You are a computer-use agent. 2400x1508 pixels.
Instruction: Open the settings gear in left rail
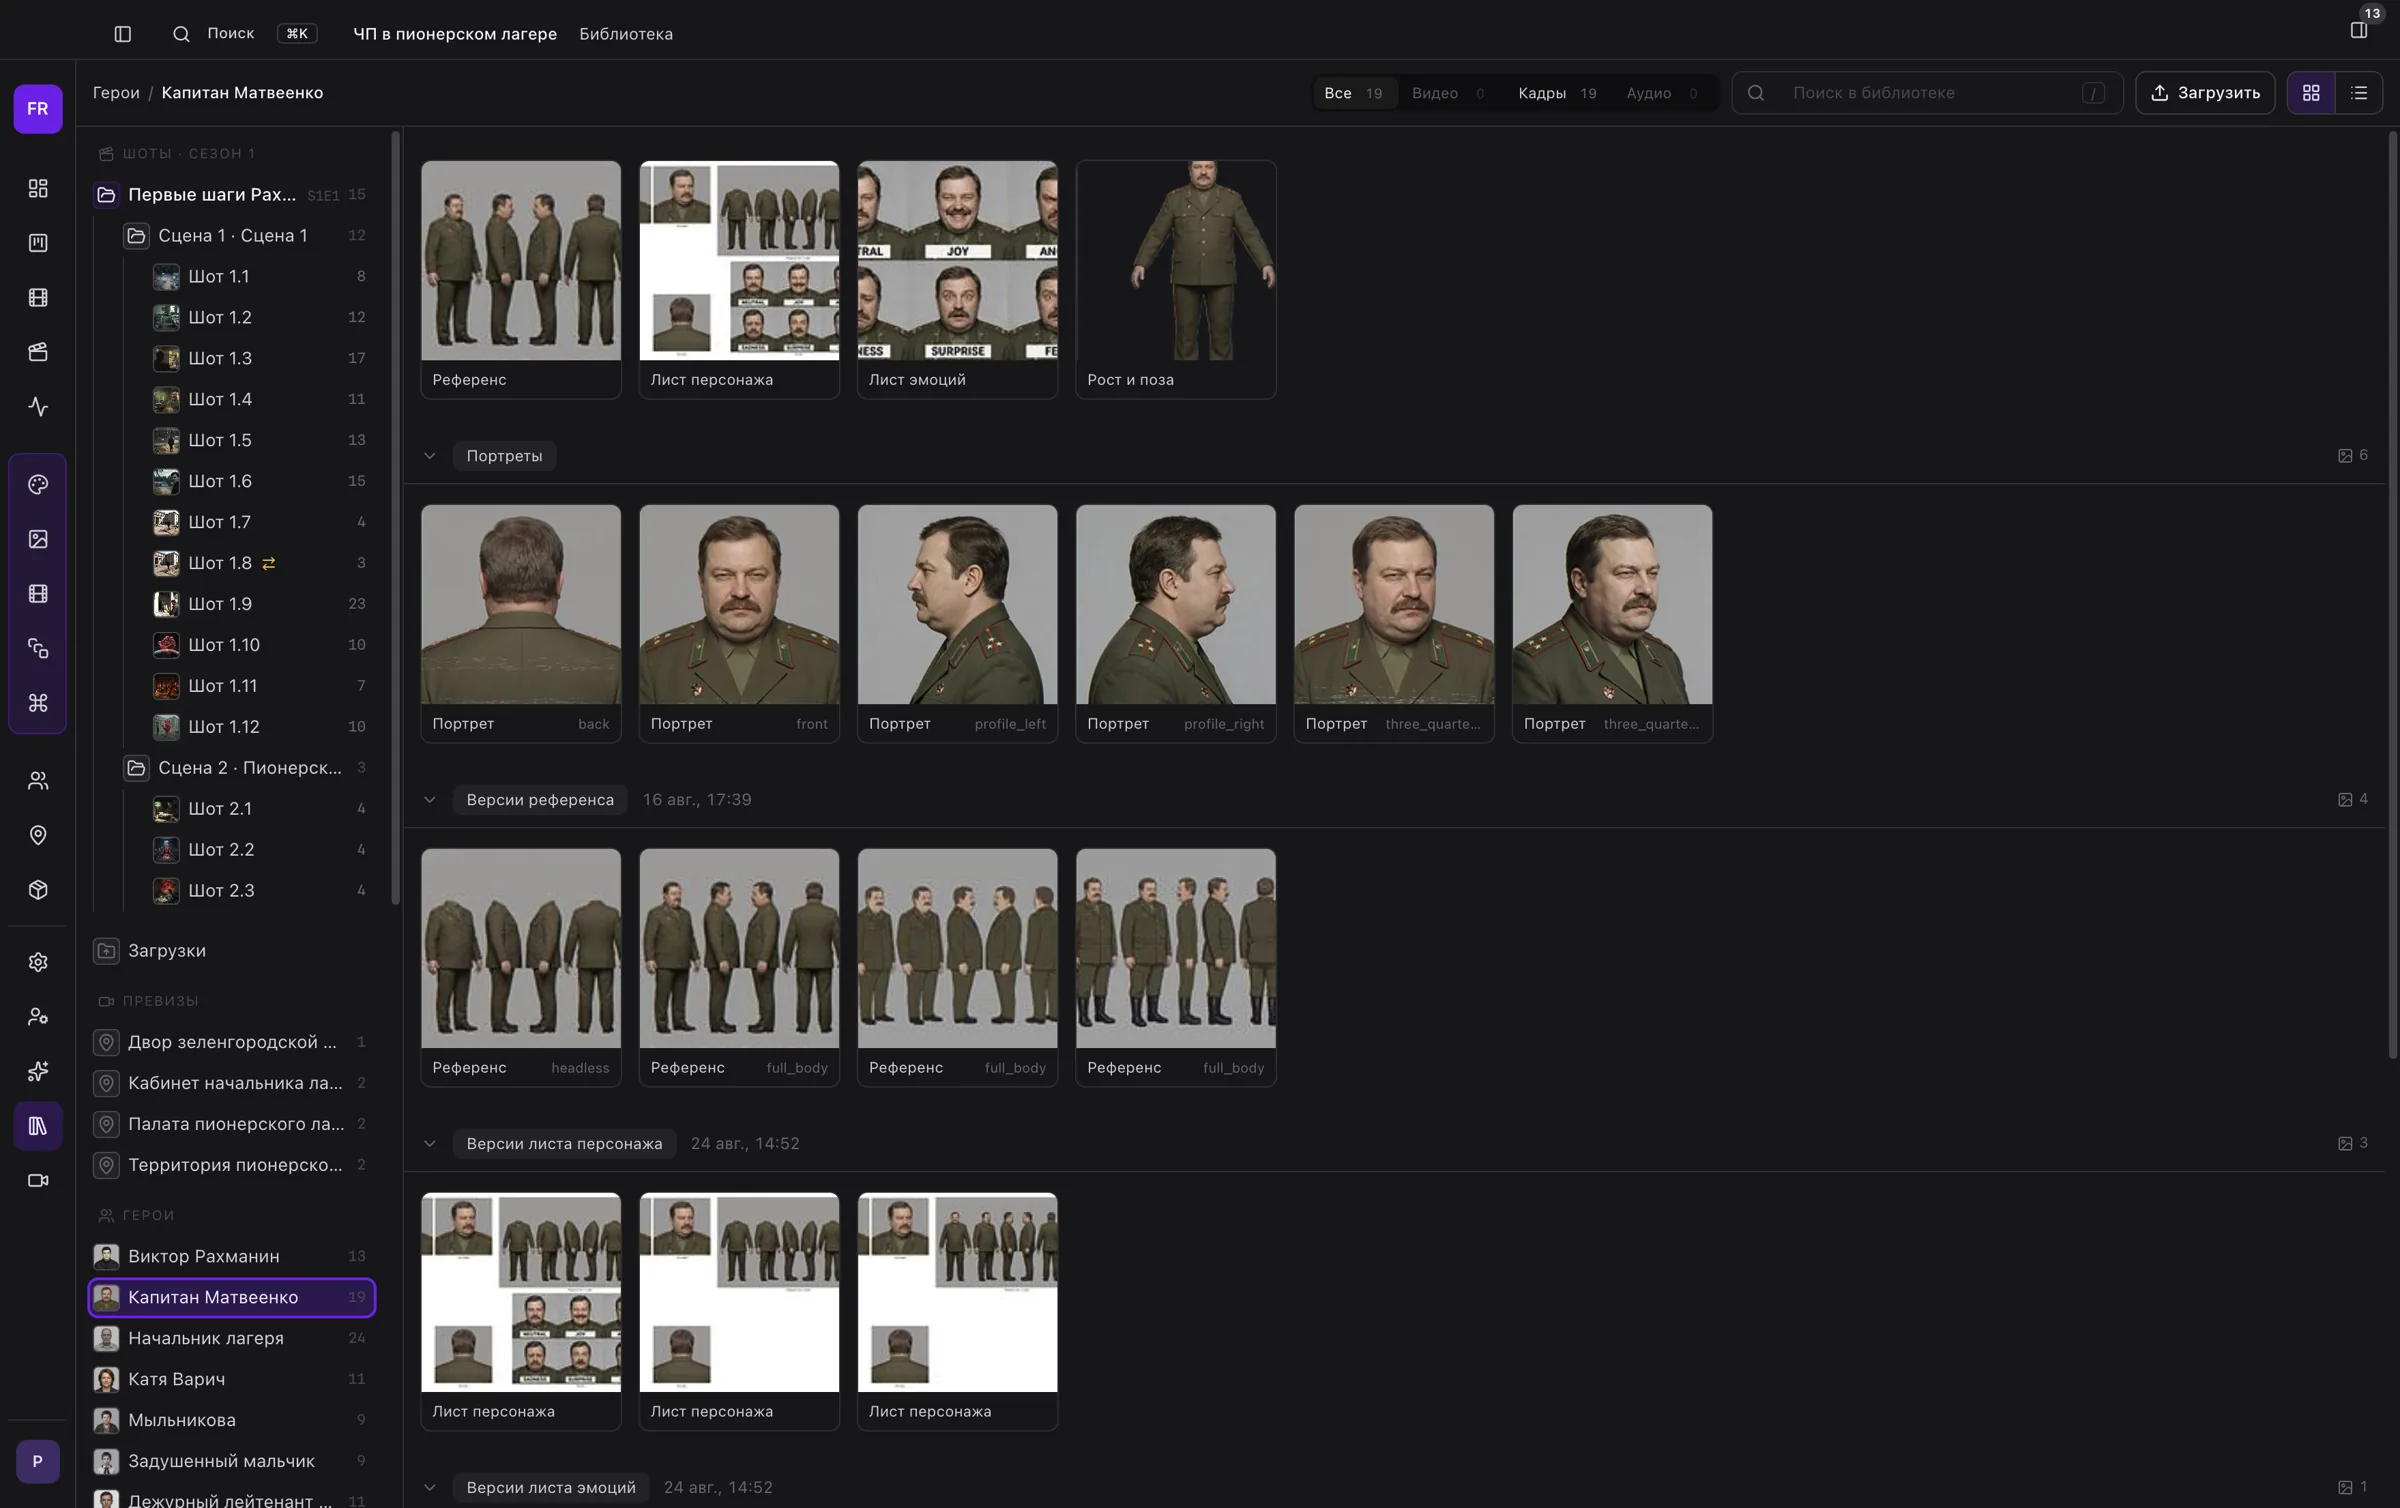(x=38, y=962)
